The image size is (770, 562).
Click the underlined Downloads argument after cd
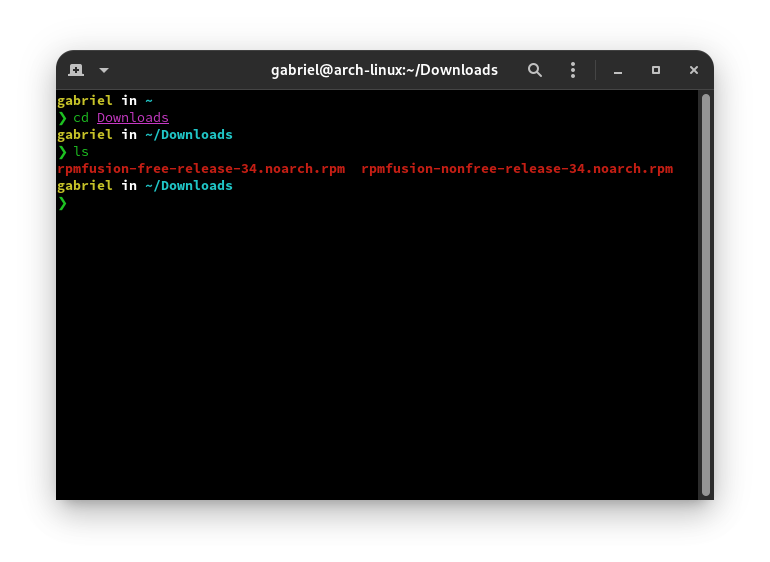133,118
